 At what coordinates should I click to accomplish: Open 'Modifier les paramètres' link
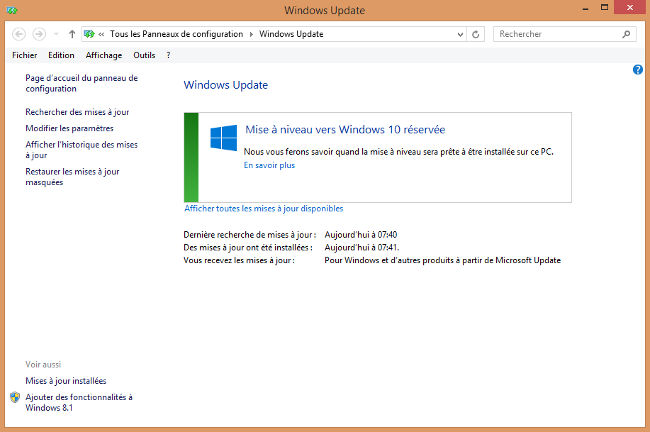pyautogui.click(x=69, y=128)
